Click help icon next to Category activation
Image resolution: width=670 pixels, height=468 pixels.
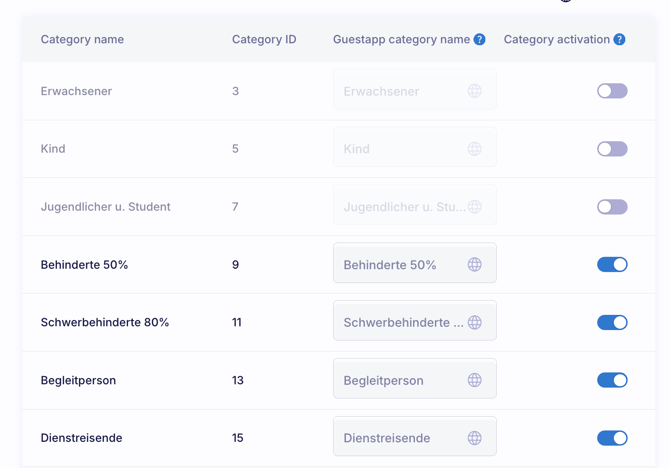pos(620,40)
